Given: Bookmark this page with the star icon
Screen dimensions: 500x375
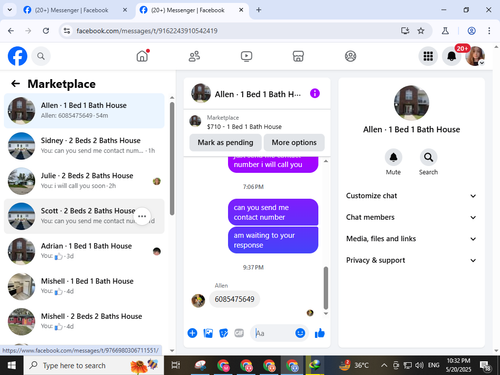Looking at the screenshot, I should click(x=421, y=31).
